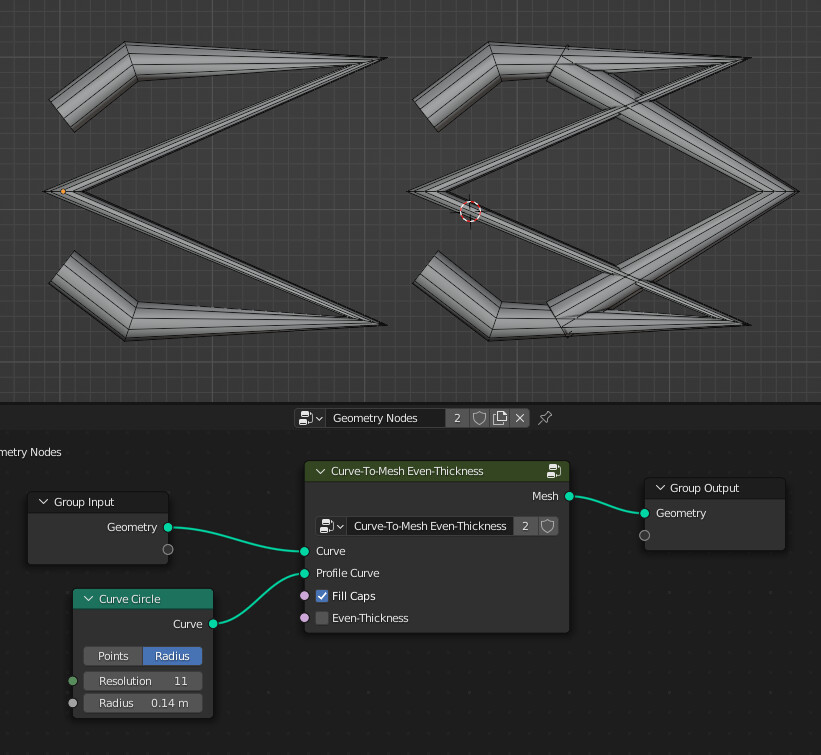Click the Radius mode button on Curve Circle
821x755 pixels.
coord(172,656)
